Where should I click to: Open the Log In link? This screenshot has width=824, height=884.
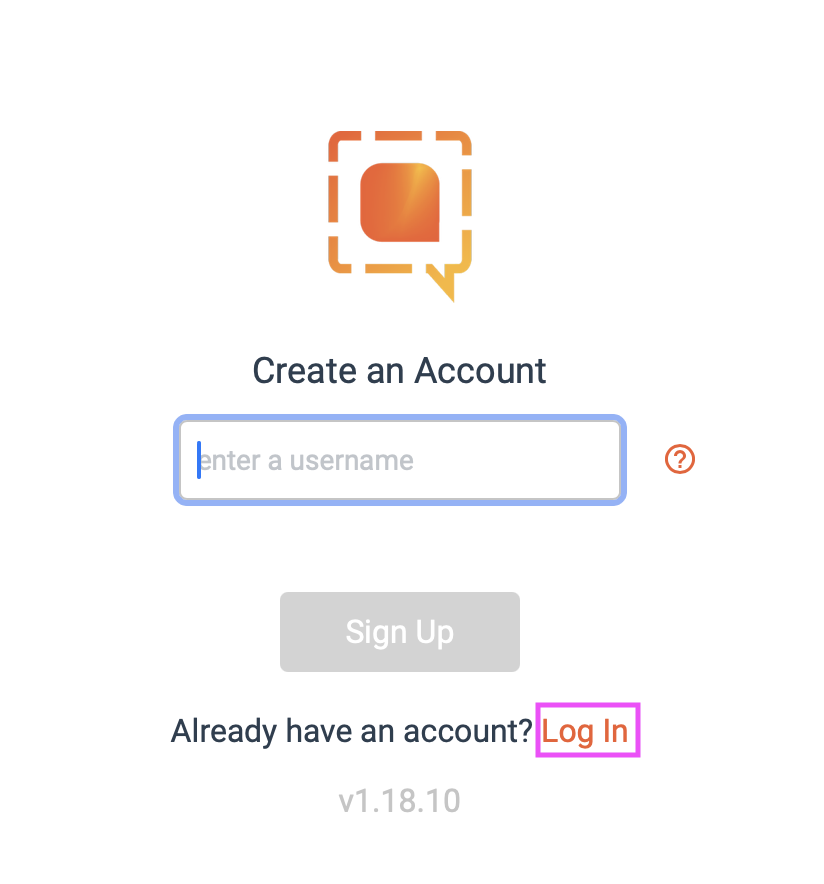(586, 732)
